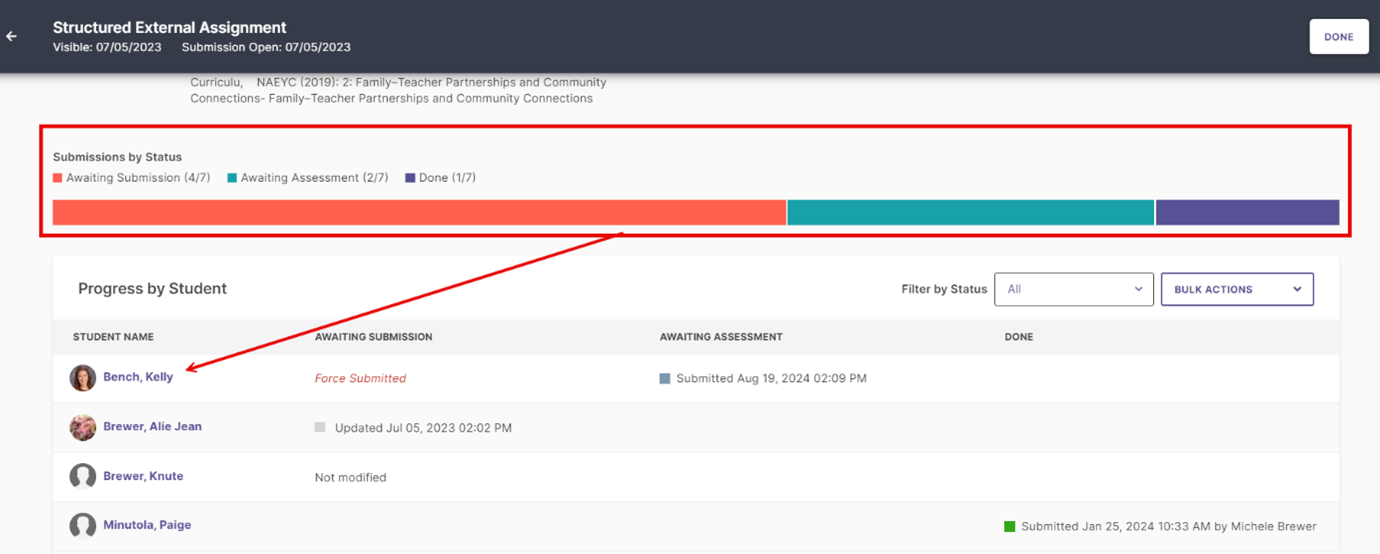The width and height of the screenshot is (1380, 554).
Task: Click the blue-gray Submitted Aug 19 status square
Action: (665, 379)
